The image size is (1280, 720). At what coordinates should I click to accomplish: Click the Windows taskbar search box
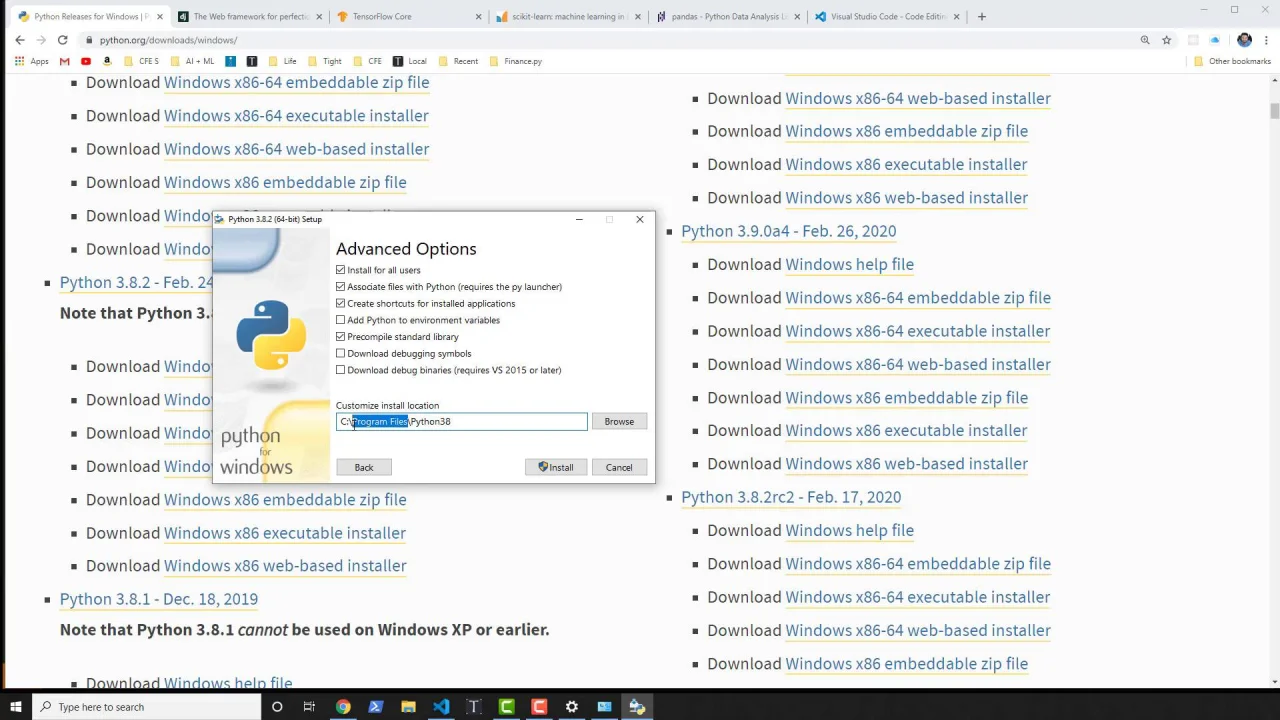tap(145, 707)
